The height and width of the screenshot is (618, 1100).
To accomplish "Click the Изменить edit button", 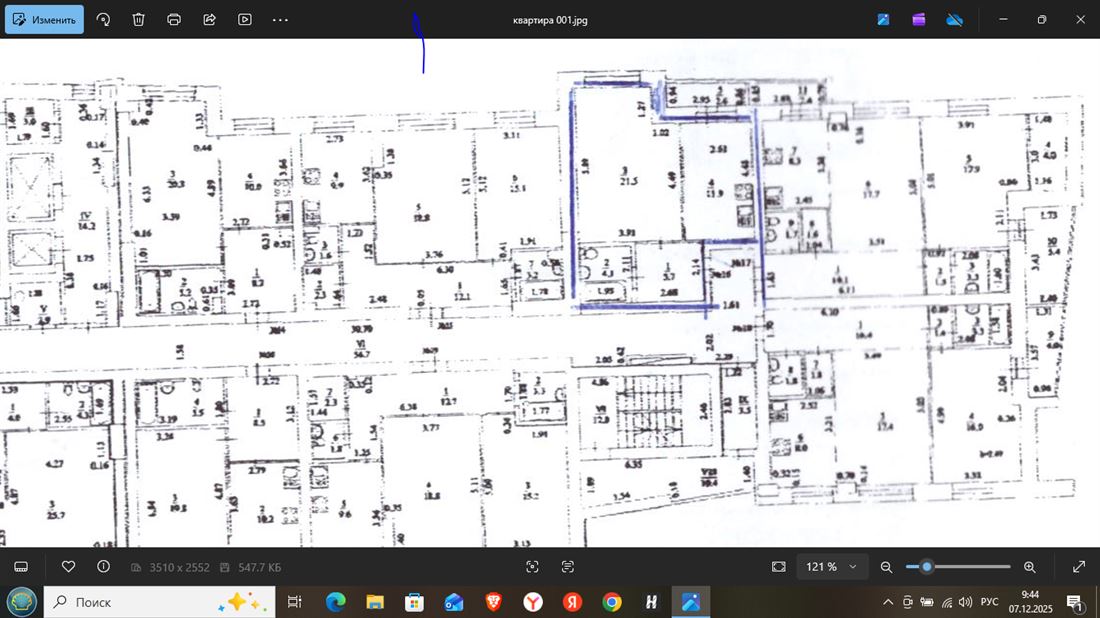I will point(44,19).
